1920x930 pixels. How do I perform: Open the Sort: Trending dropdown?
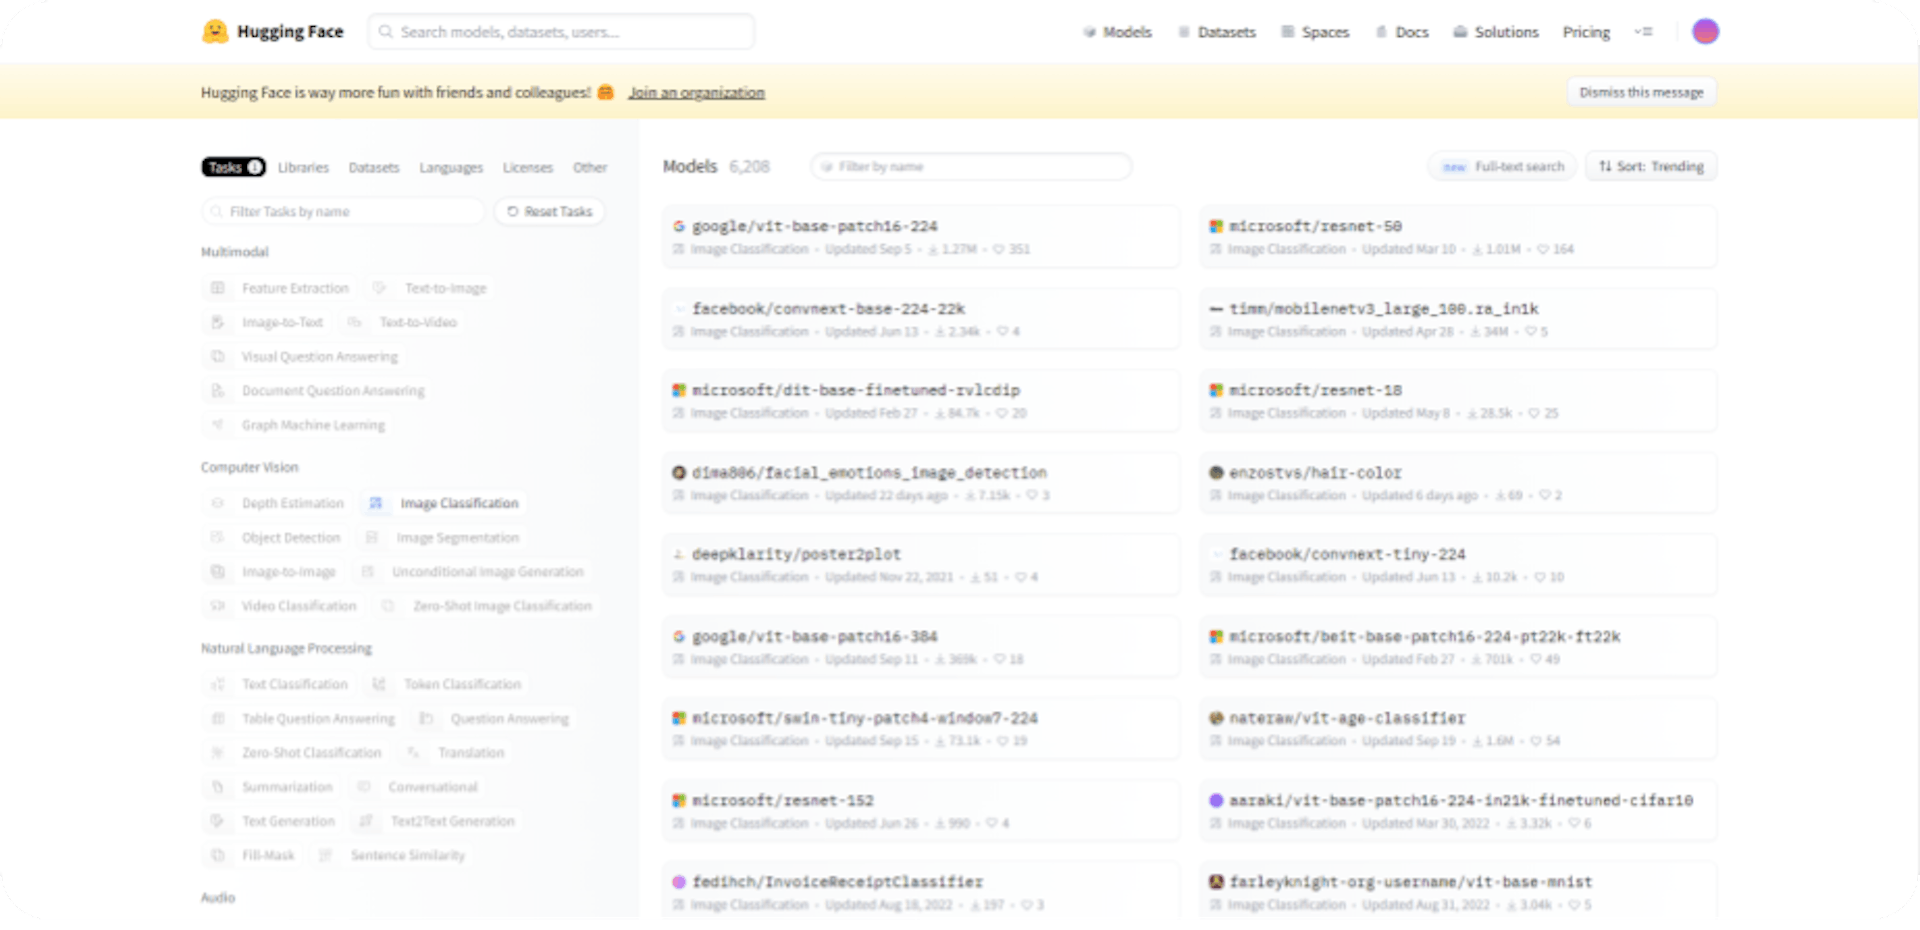pyautogui.click(x=1649, y=166)
